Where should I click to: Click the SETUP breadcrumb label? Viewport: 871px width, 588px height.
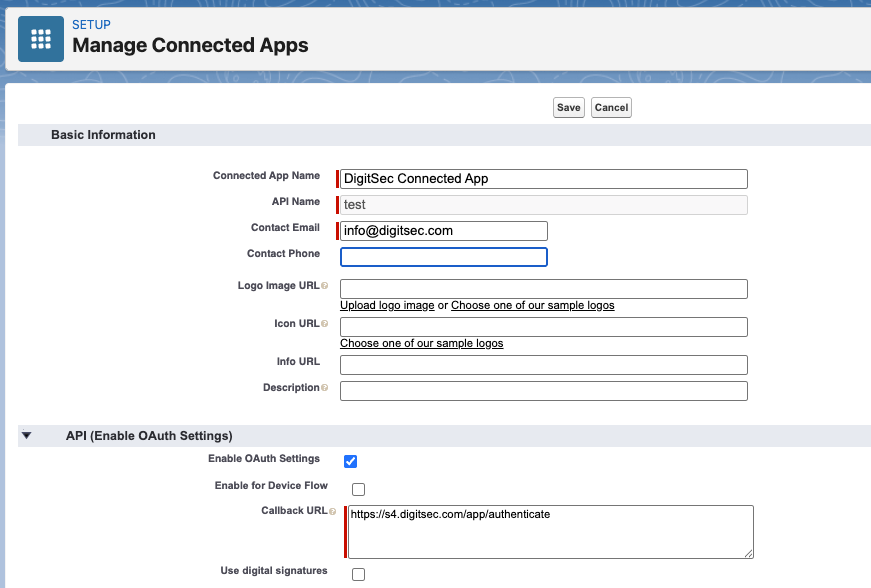click(91, 24)
